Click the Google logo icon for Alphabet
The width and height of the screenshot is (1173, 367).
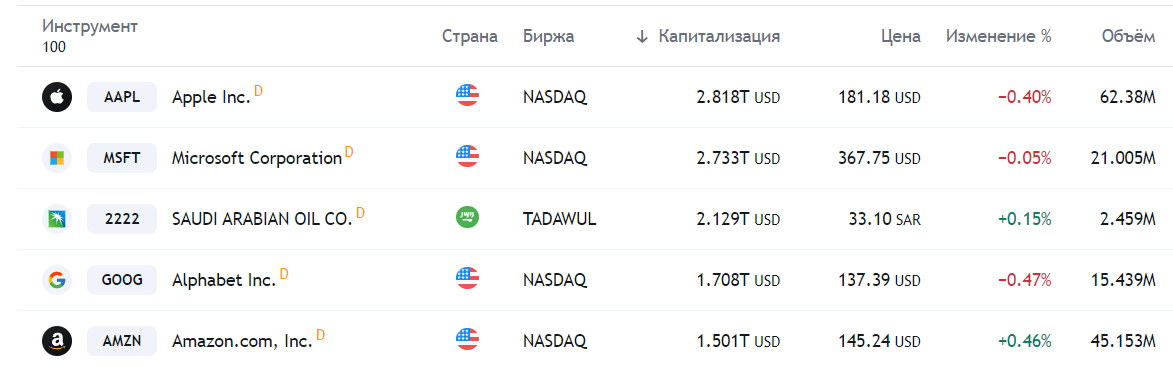click(x=57, y=280)
